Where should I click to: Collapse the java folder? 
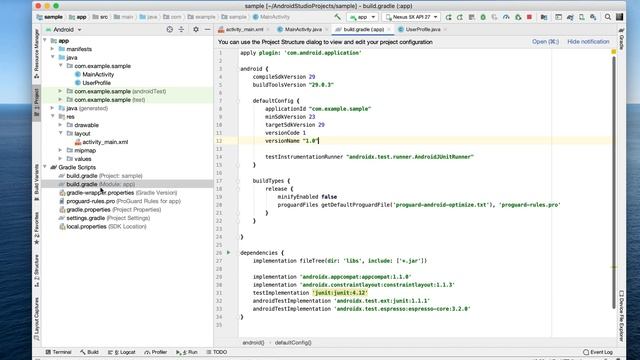[x=52, y=57]
